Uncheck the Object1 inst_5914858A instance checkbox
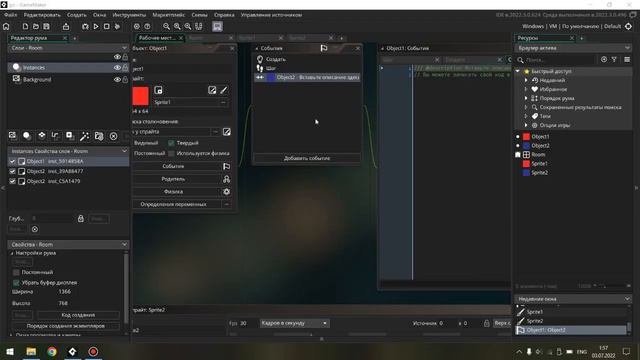 tap(12, 161)
